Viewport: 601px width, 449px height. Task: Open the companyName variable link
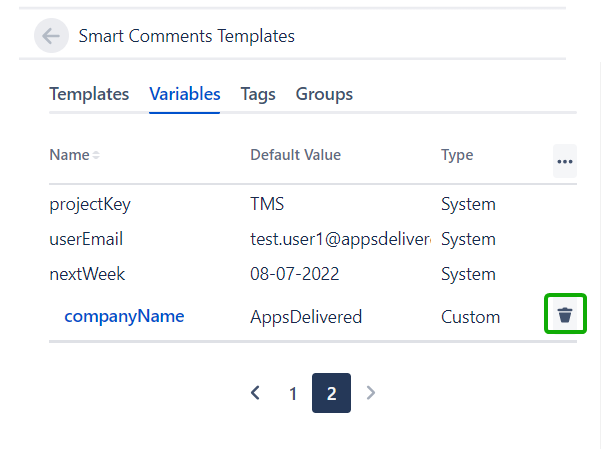(124, 316)
